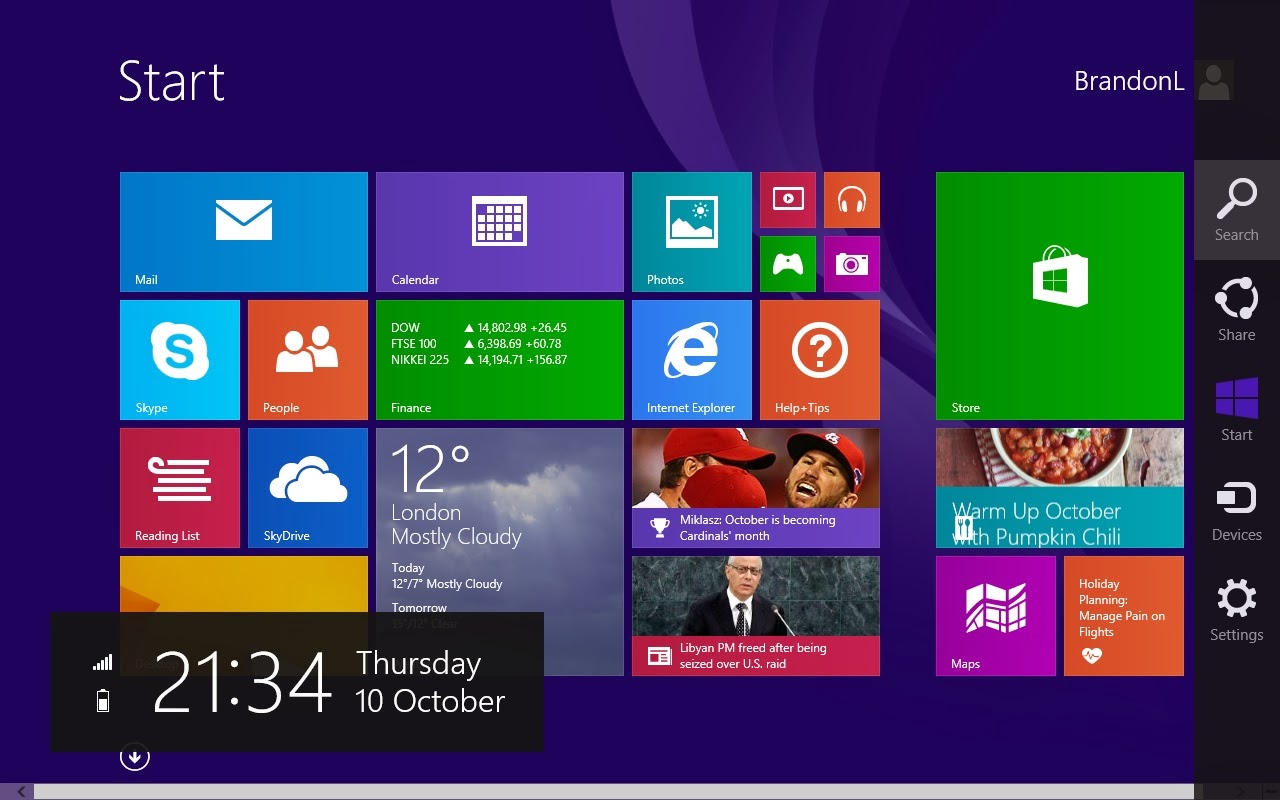Click the FTSE 100 stock row
This screenshot has width=1280, height=800.
476,344
